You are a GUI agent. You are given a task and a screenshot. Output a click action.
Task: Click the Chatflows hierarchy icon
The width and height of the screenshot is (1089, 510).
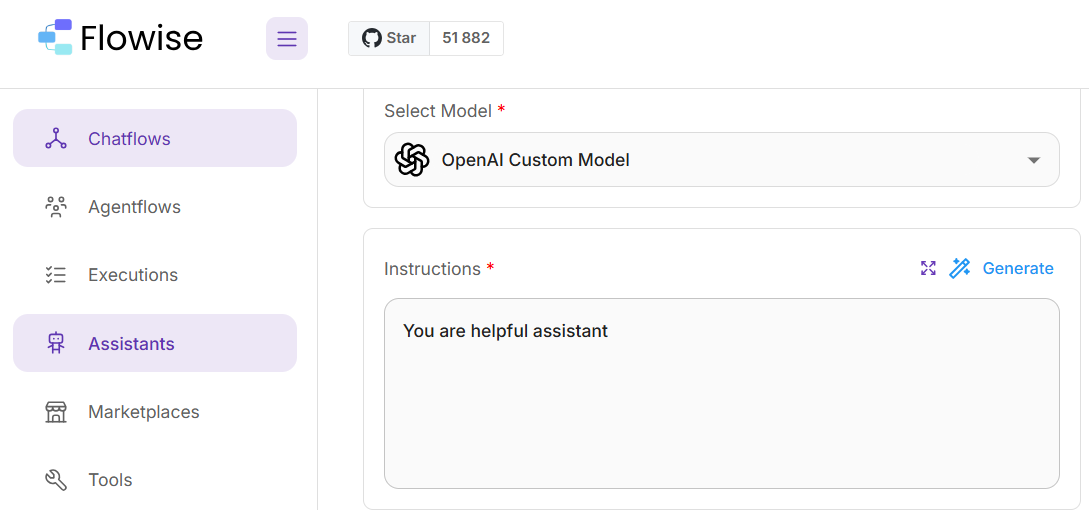point(56,138)
